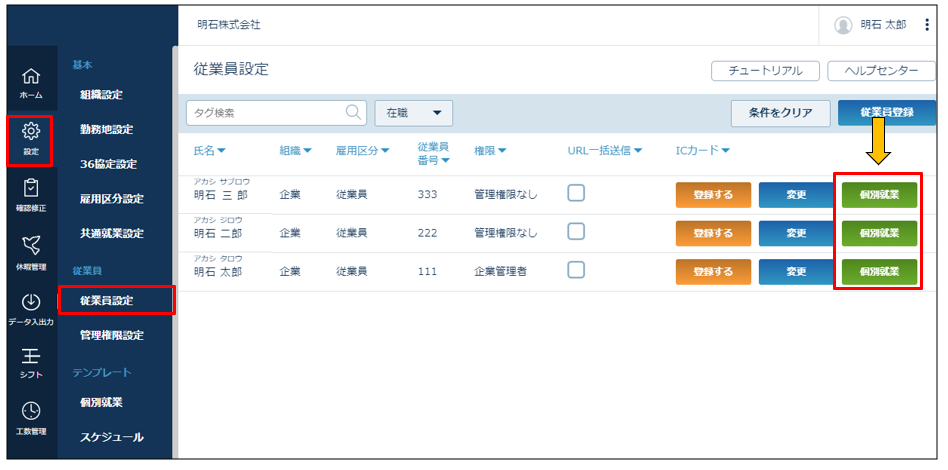Check URL一括送信 box for 明石 太郎
Screen dimensions: 948x470
coord(576,270)
